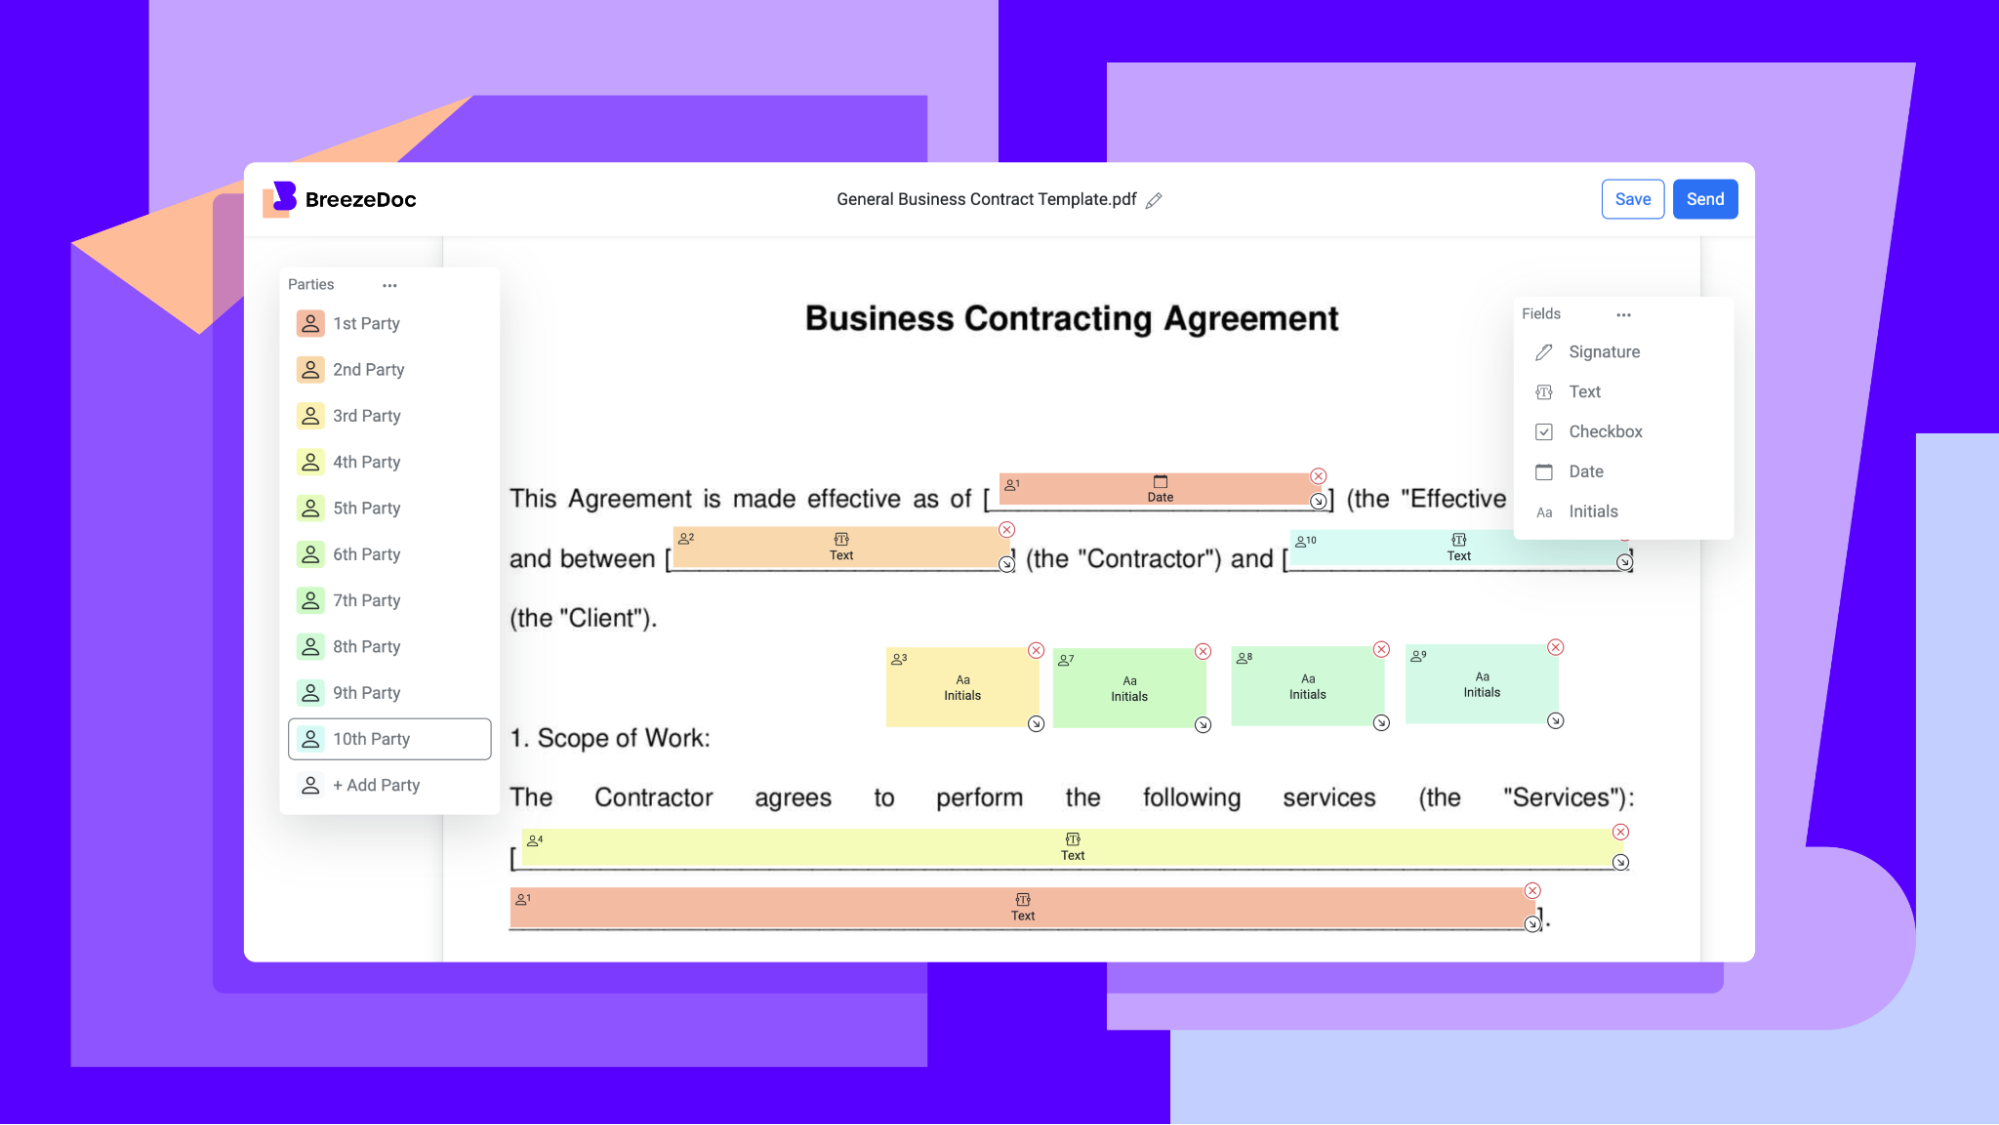Click the Initials field icon
Image resolution: width=1999 pixels, height=1125 pixels.
pos(1545,511)
